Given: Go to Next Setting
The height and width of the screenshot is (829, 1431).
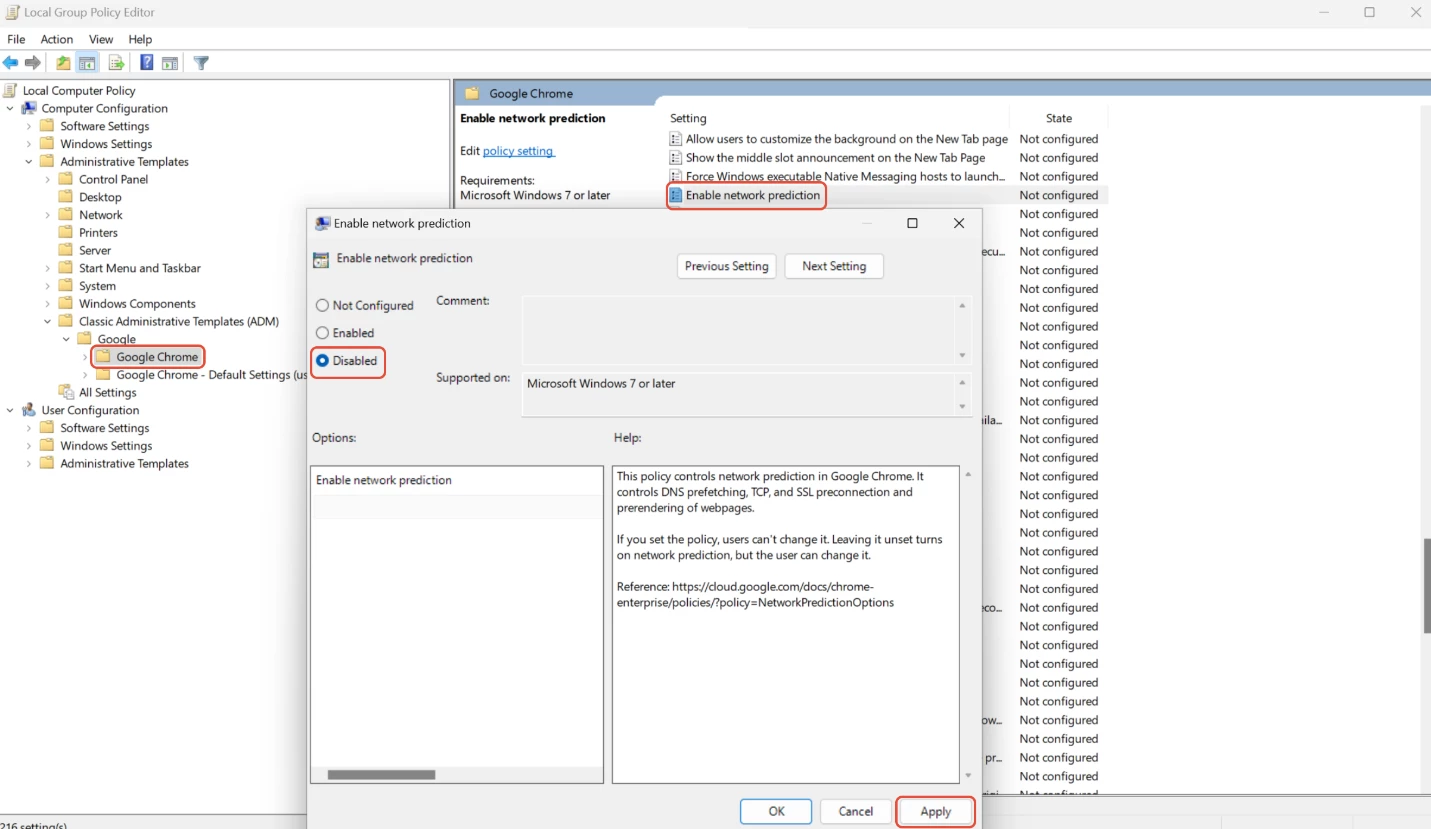Looking at the screenshot, I should tap(834, 266).
